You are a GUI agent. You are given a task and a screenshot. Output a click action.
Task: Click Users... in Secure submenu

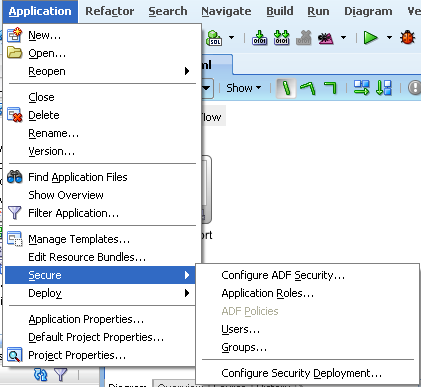[x=307, y=329]
